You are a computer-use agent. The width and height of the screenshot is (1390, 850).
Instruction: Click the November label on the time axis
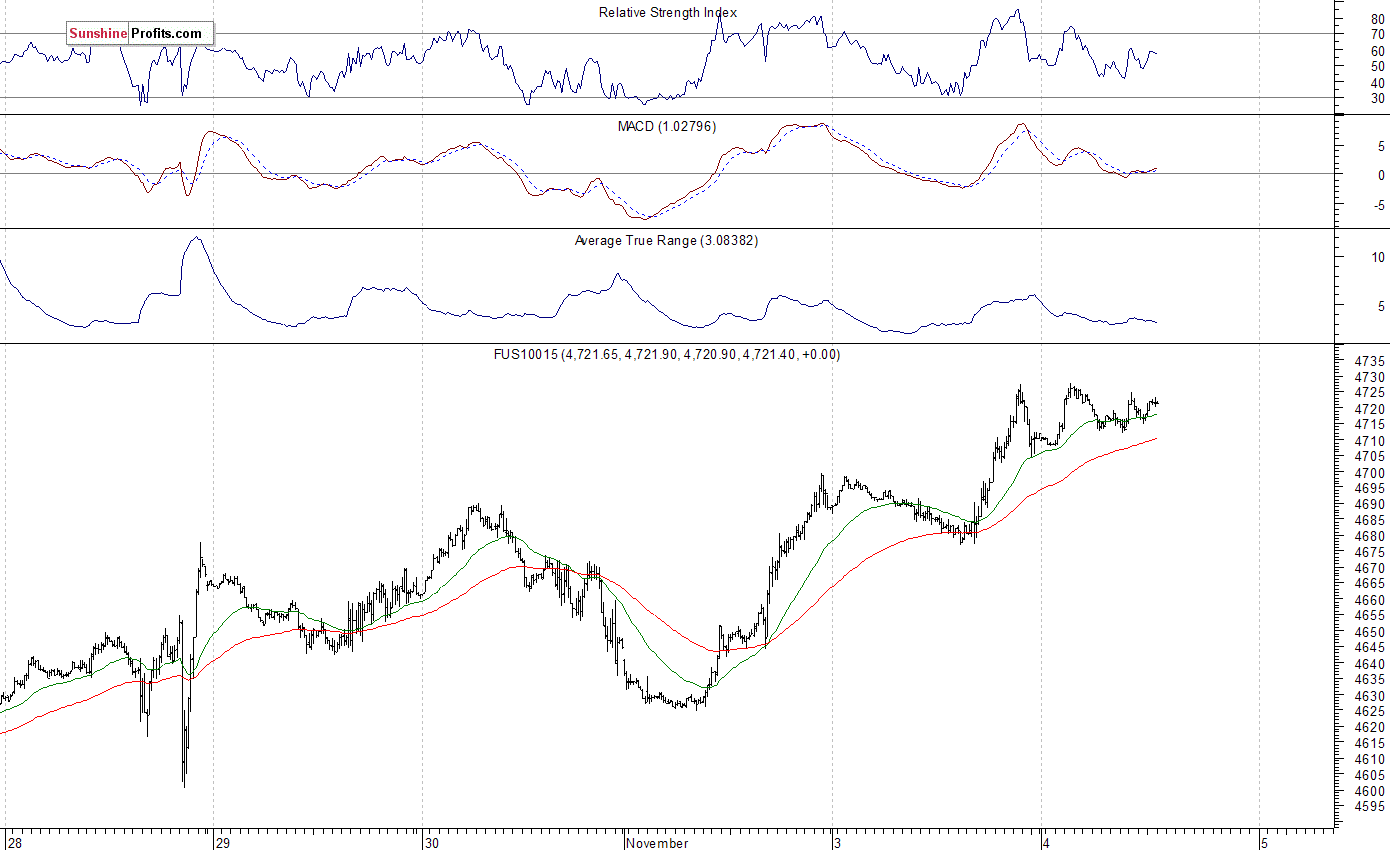click(657, 843)
